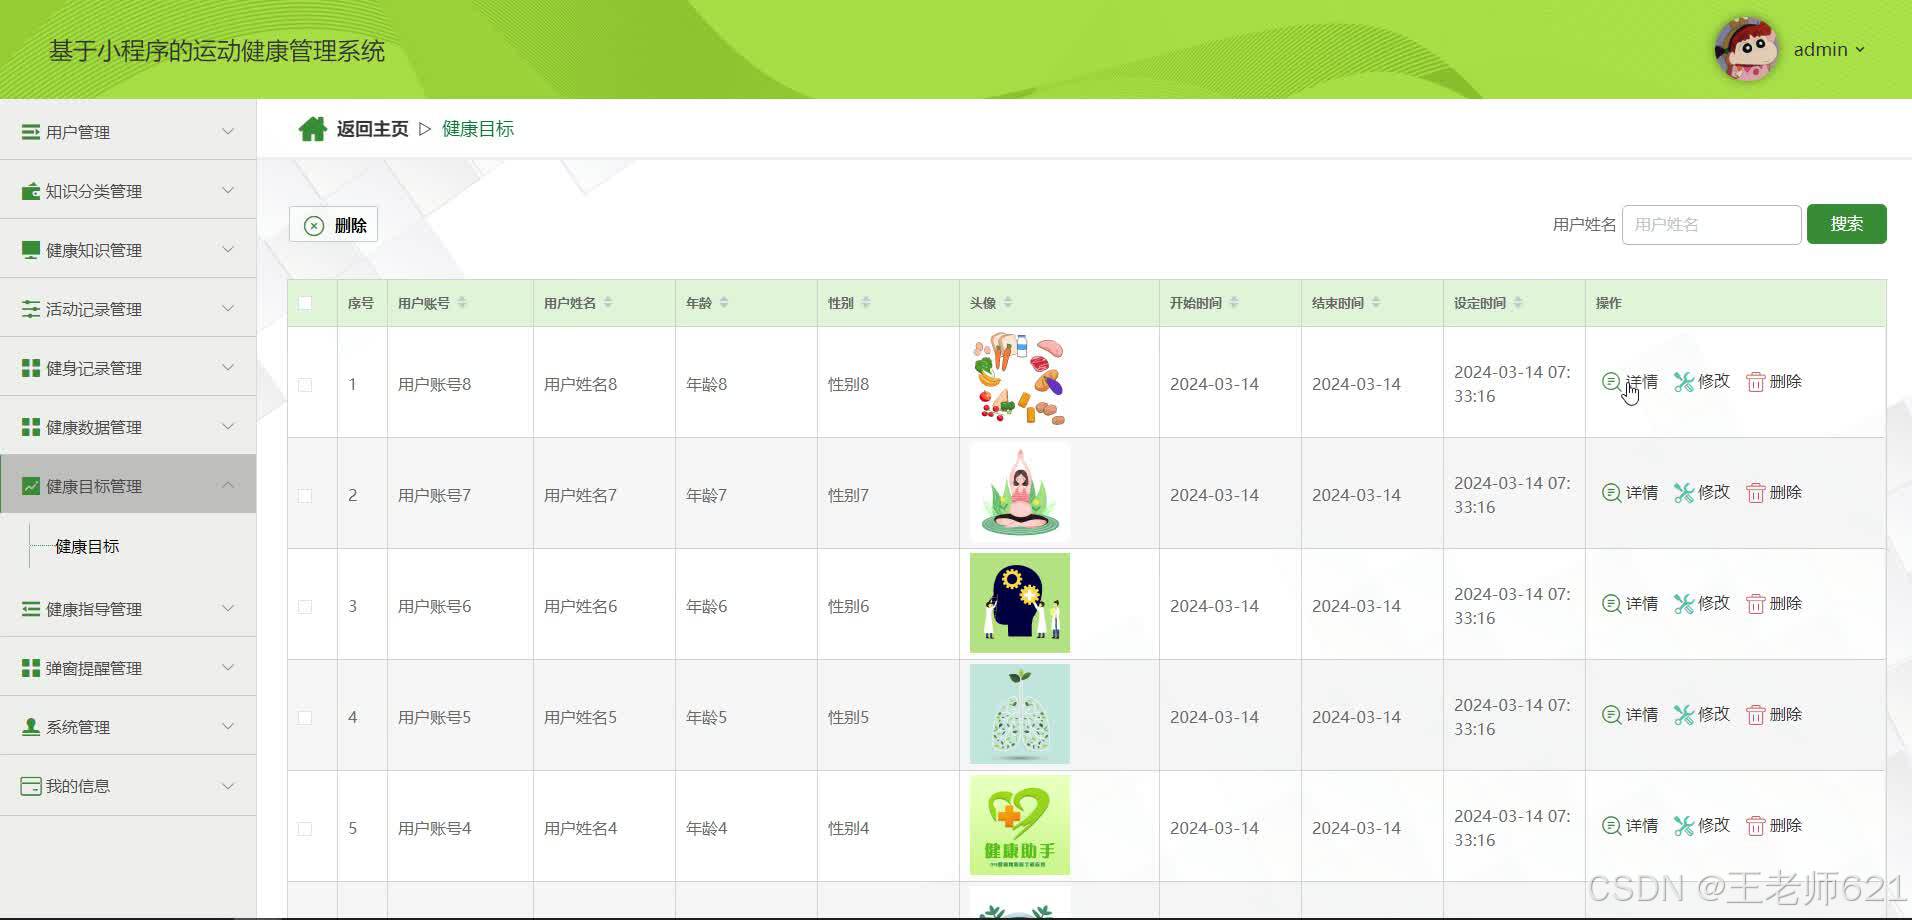Viewport: 1912px width, 920px height.
Task: Click the 健康知识管理 monitor icon
Action: click(31, 250)
